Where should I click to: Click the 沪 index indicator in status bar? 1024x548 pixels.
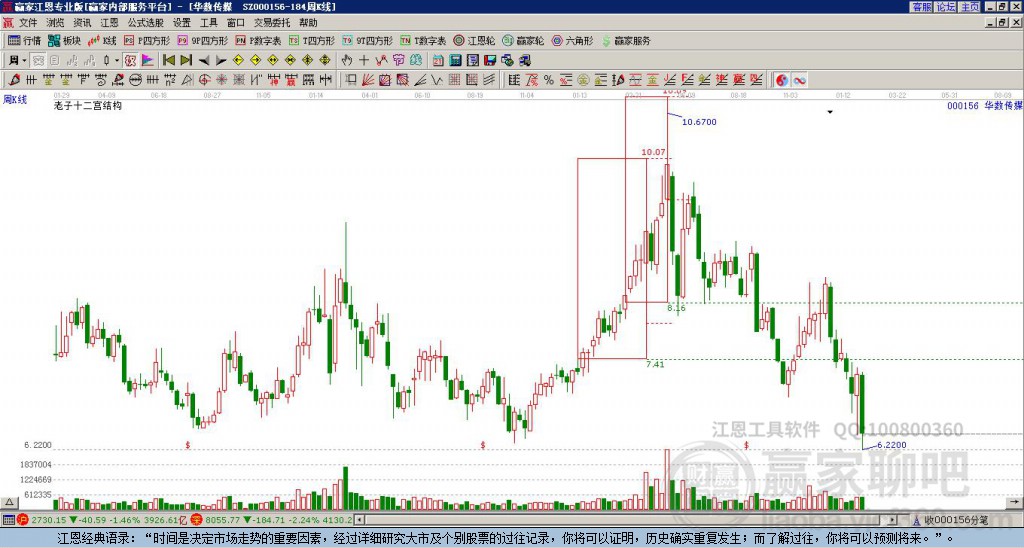click(x=23, y=520)
